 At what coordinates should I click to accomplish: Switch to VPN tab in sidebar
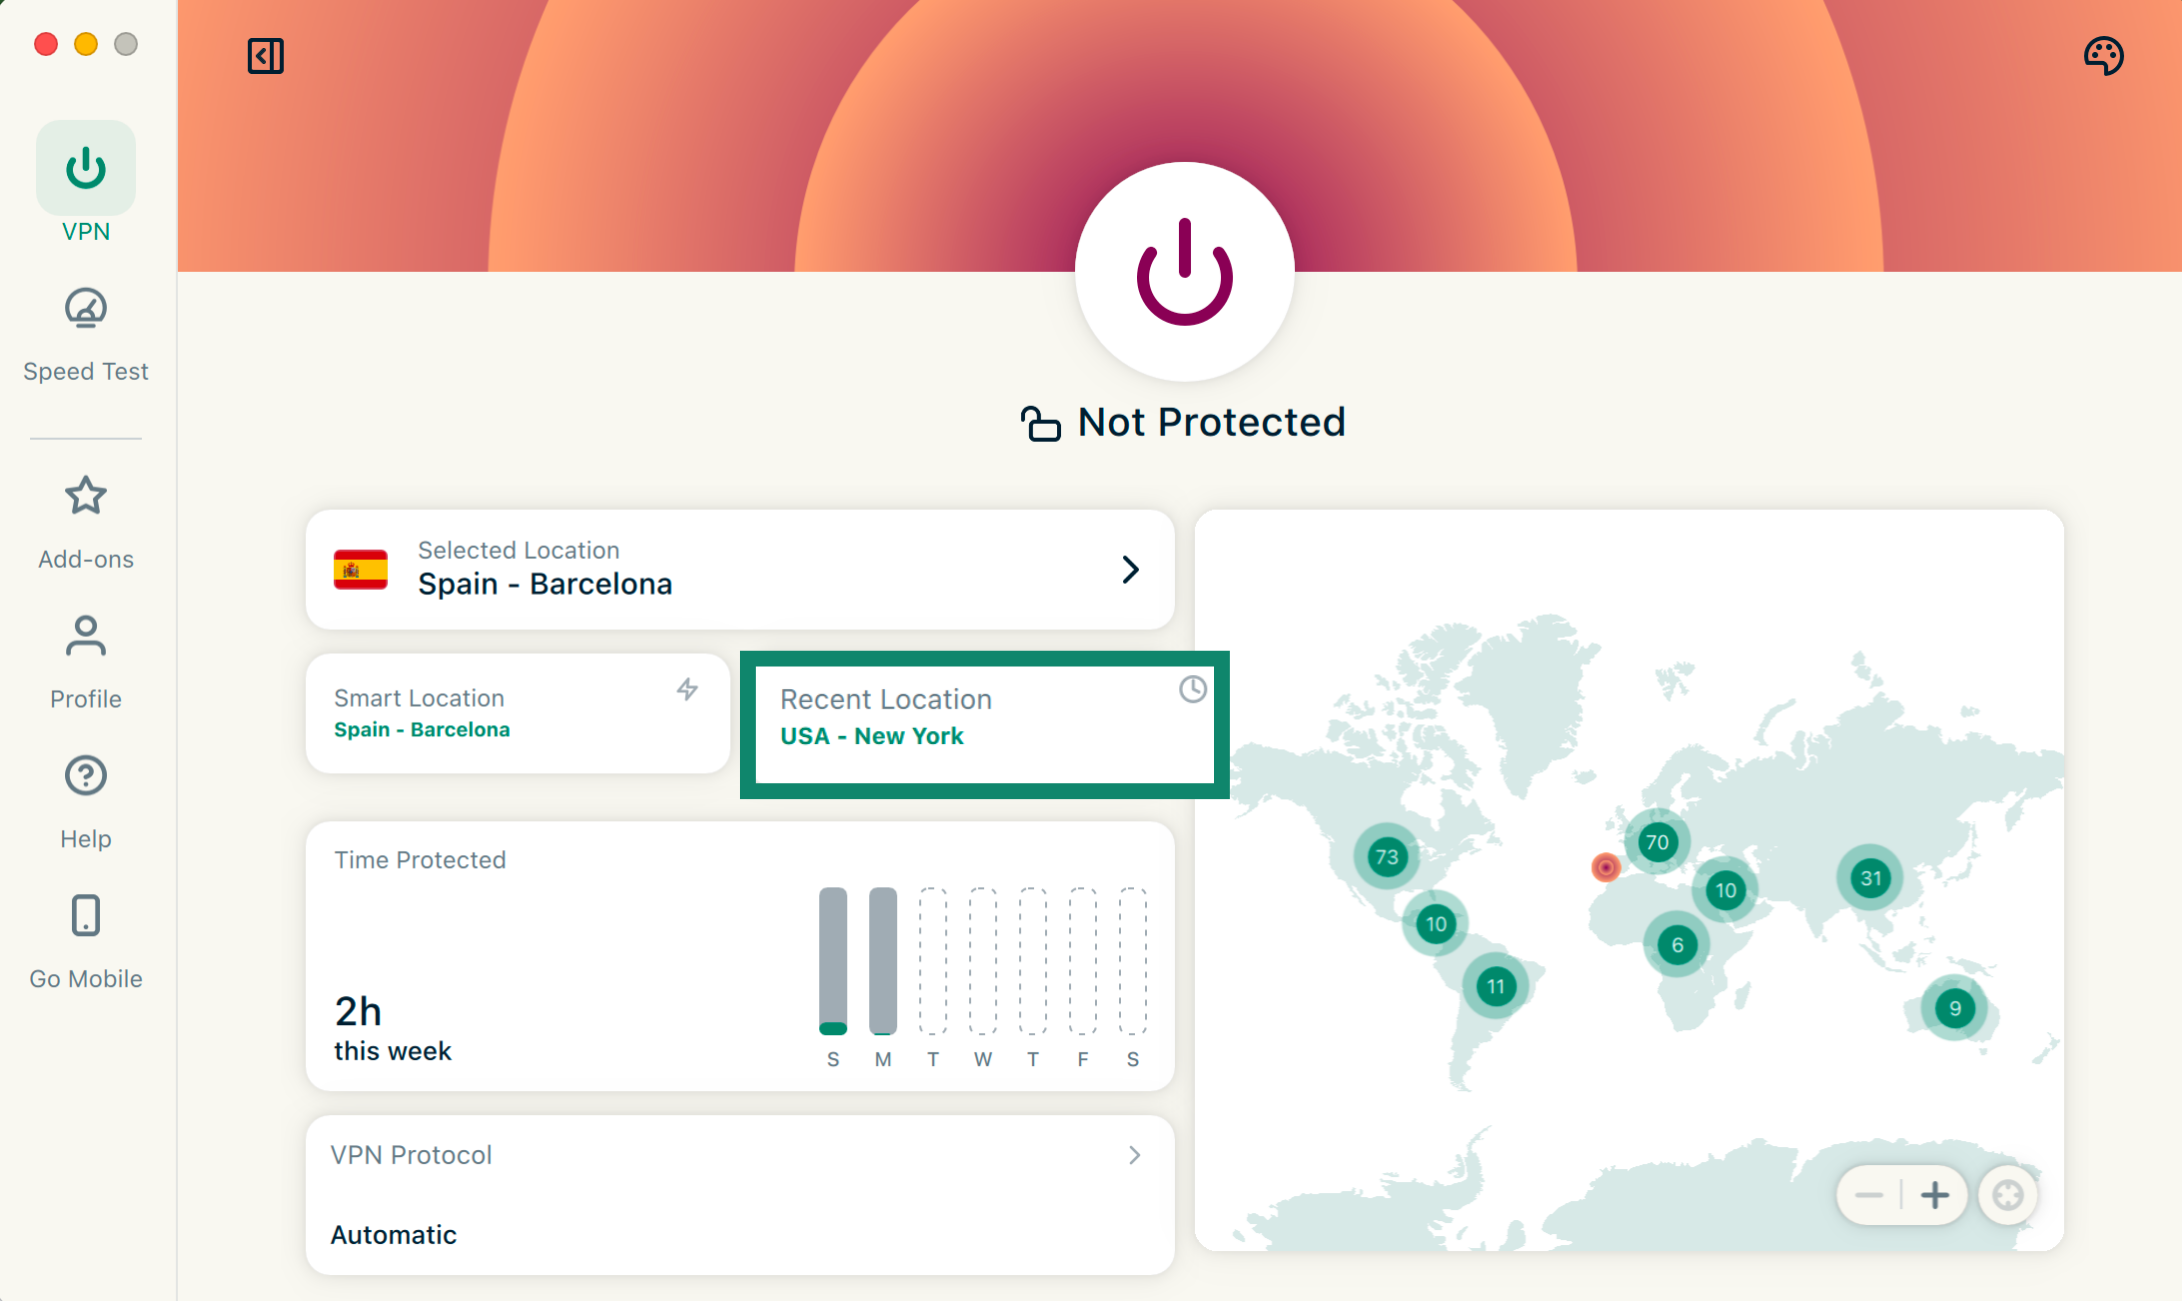[x=86, y=170]
